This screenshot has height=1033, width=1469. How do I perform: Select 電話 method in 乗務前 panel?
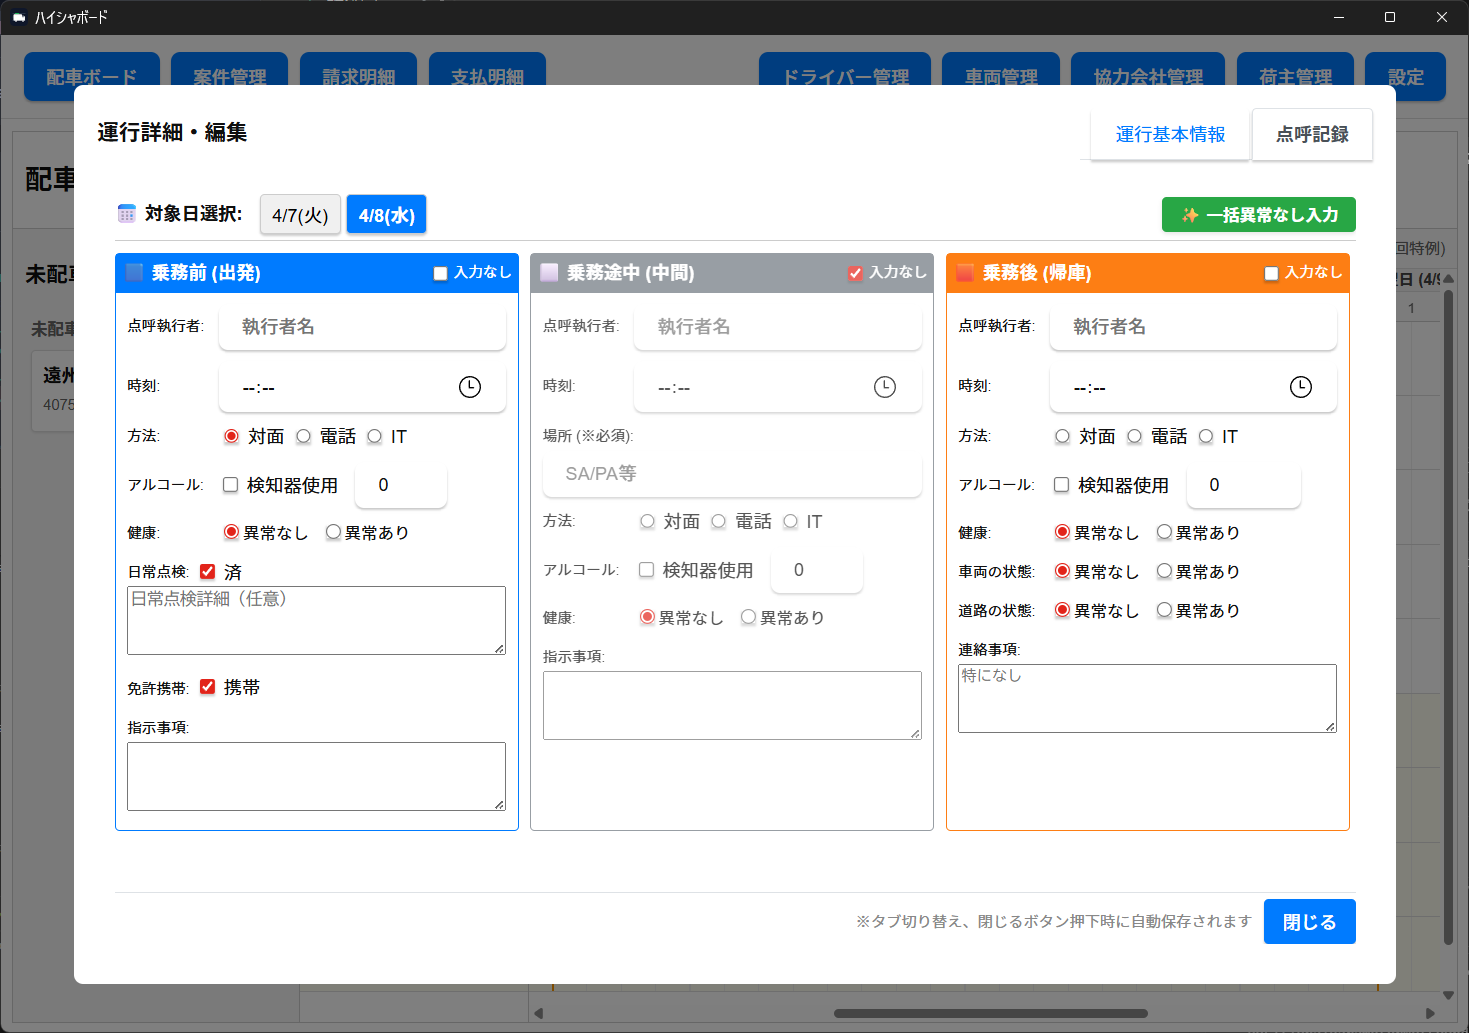point(303,436)
